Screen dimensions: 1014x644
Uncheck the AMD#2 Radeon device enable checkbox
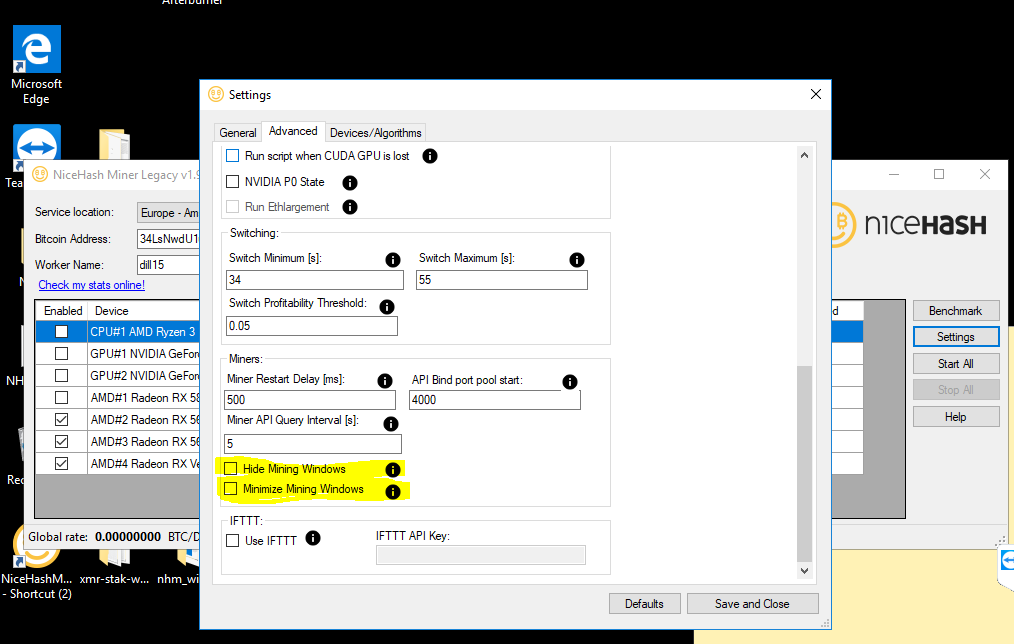pyautogui.click(x=62, y=419)
